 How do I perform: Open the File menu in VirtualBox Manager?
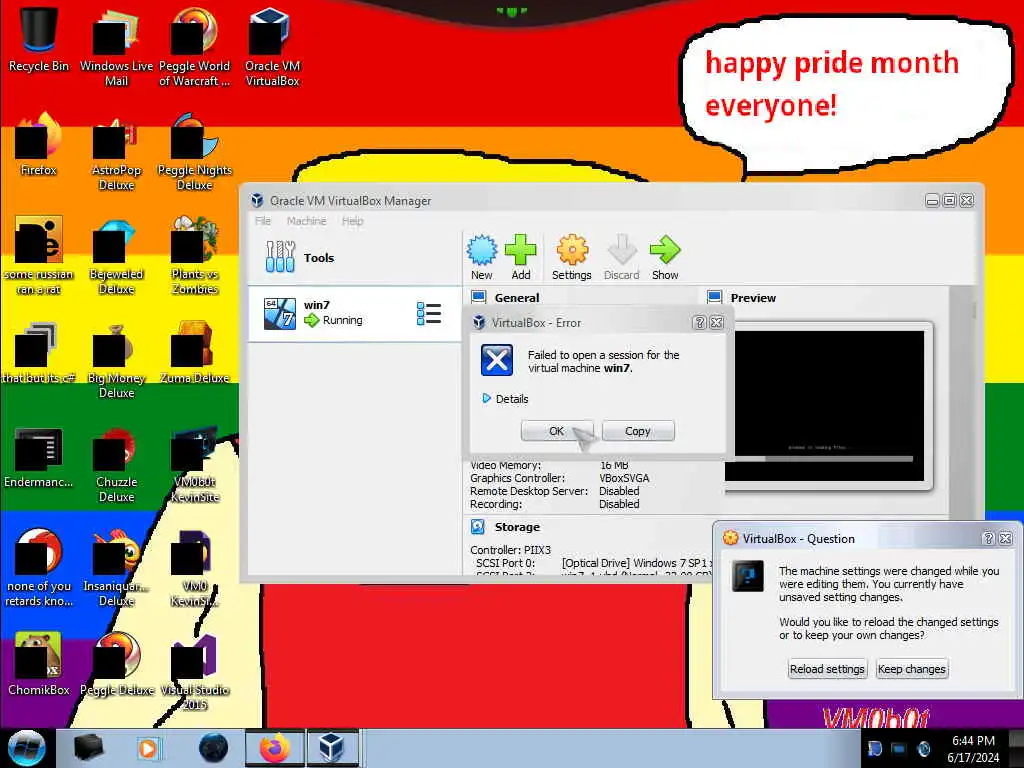(x=263, y=221)
